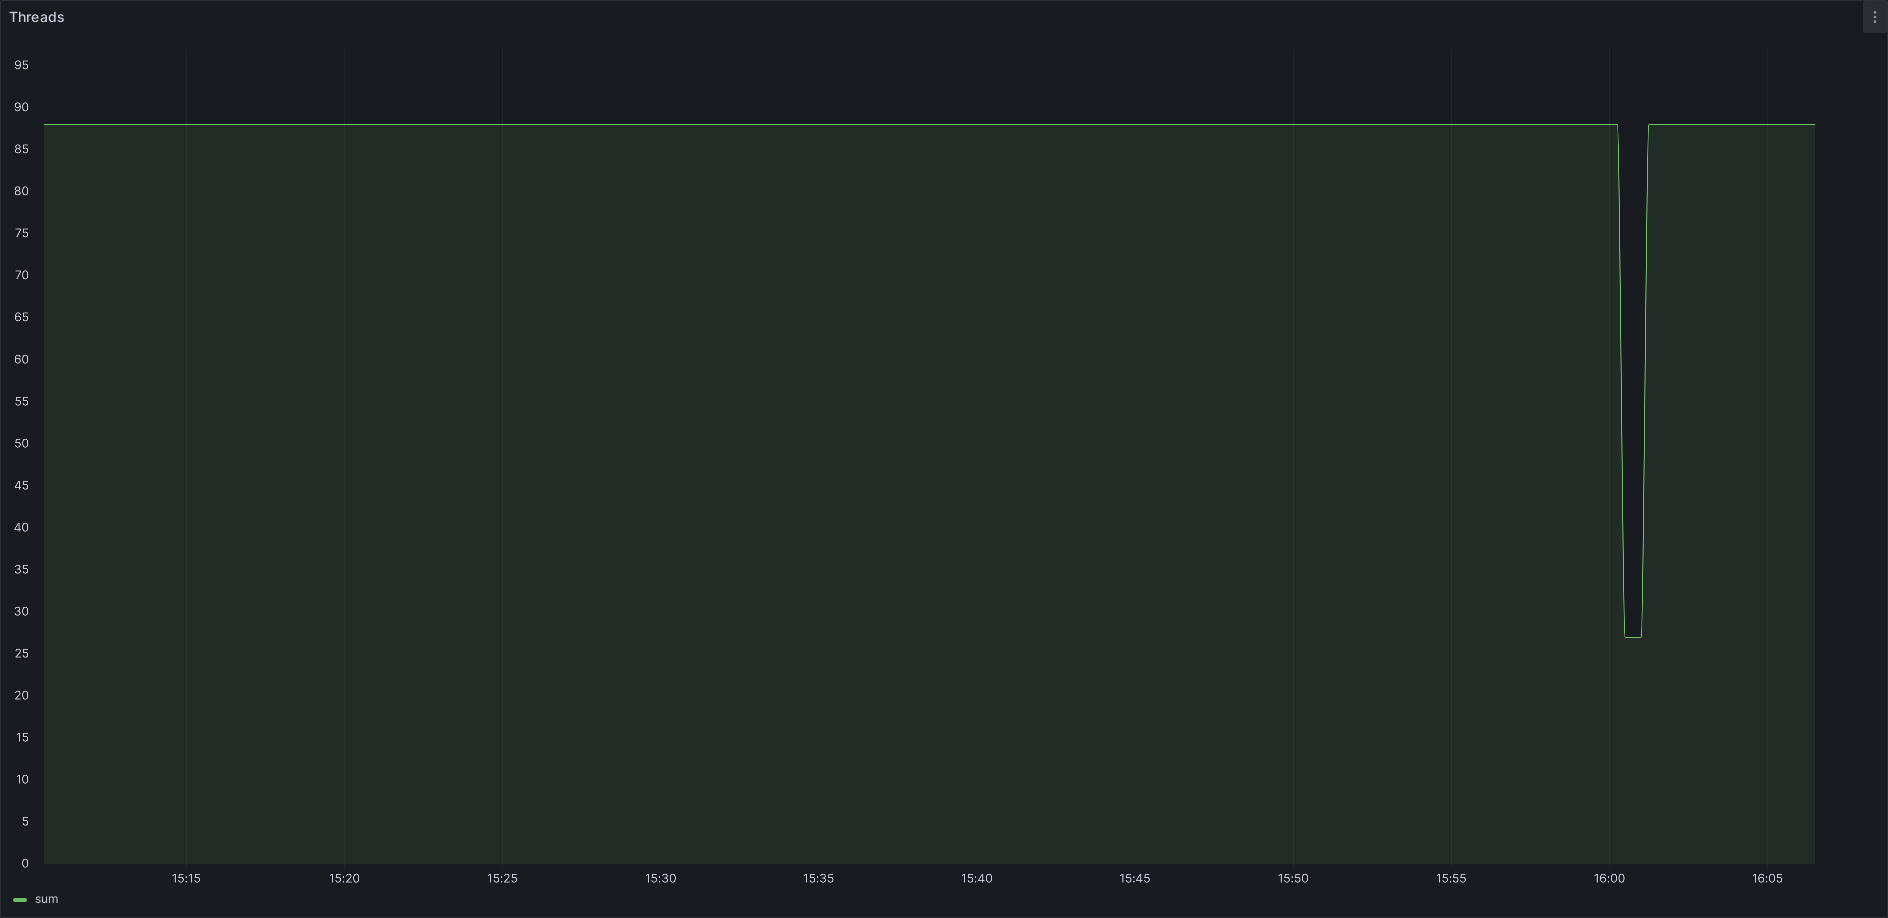Click the 30 value on the Y axis
1888x918 pixels.
point(21,611)
